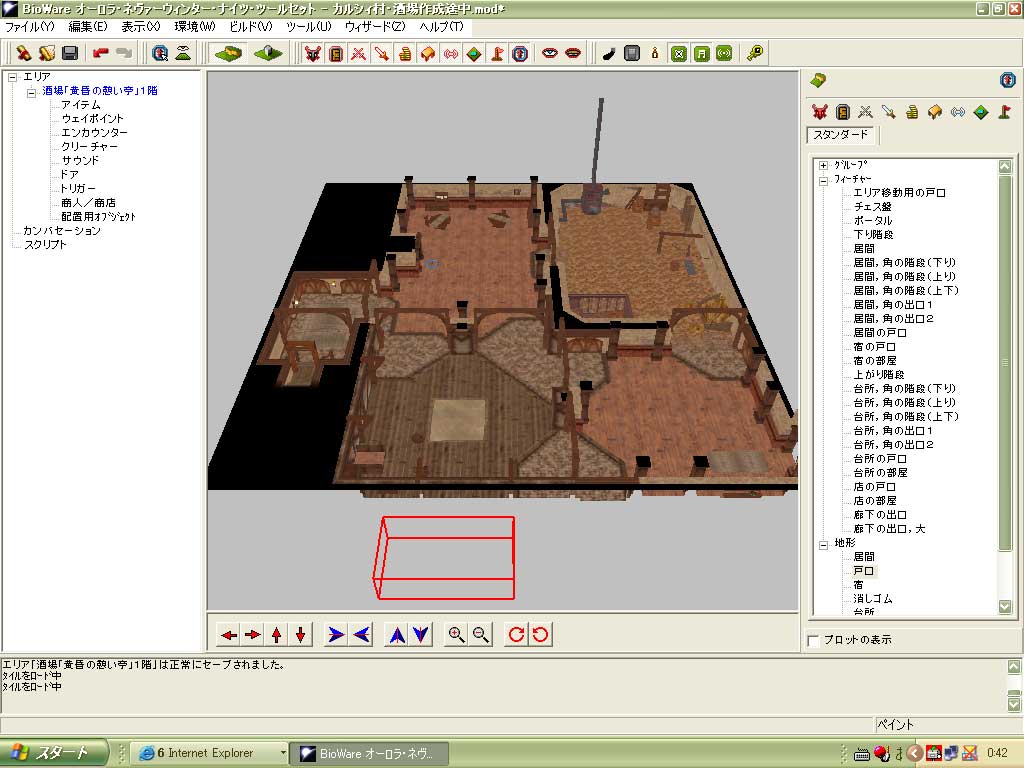
Task: Click the blue toggle icon at palette top right
Action: [x=1008, y=80]
